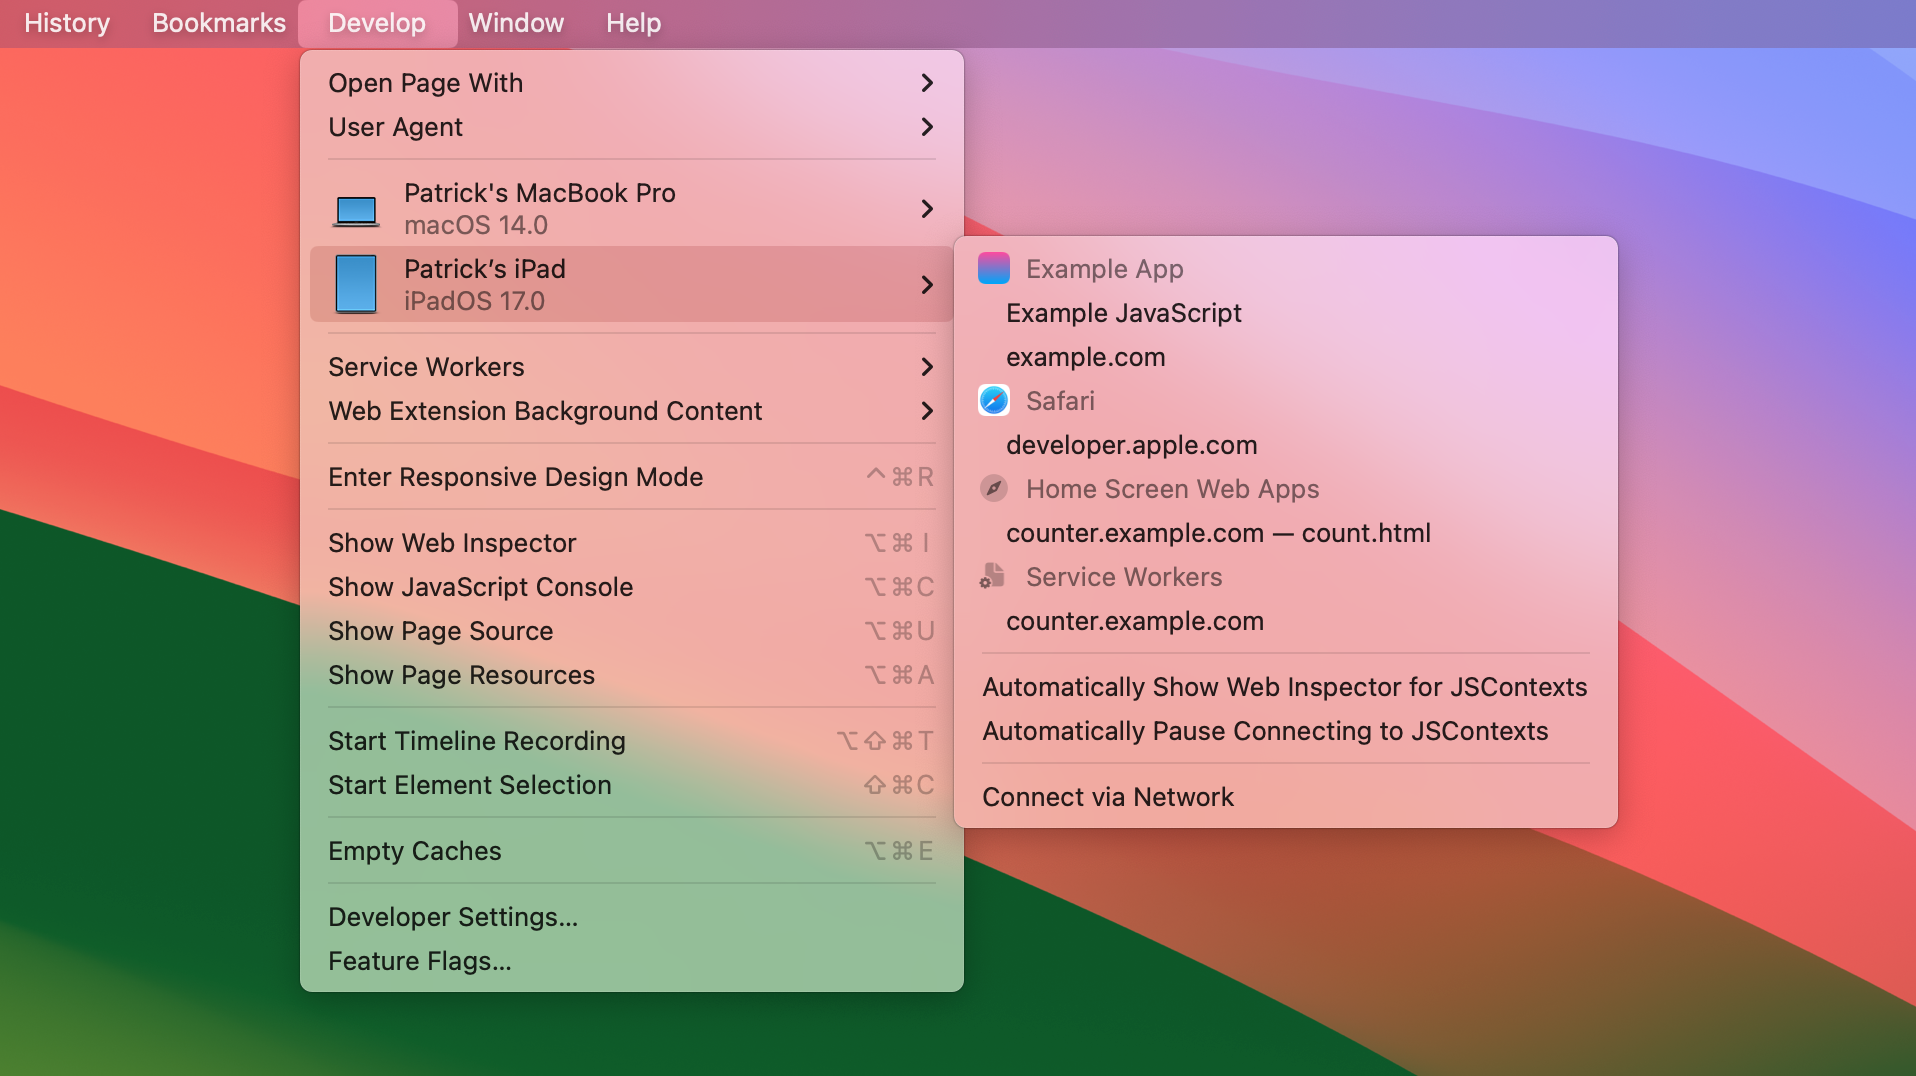Inspect example.com under Example App

1285,357
